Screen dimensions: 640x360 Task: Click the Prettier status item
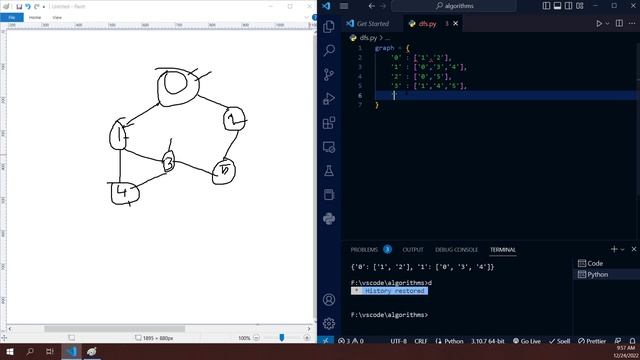pyautogui.click(x=592, y=341)
